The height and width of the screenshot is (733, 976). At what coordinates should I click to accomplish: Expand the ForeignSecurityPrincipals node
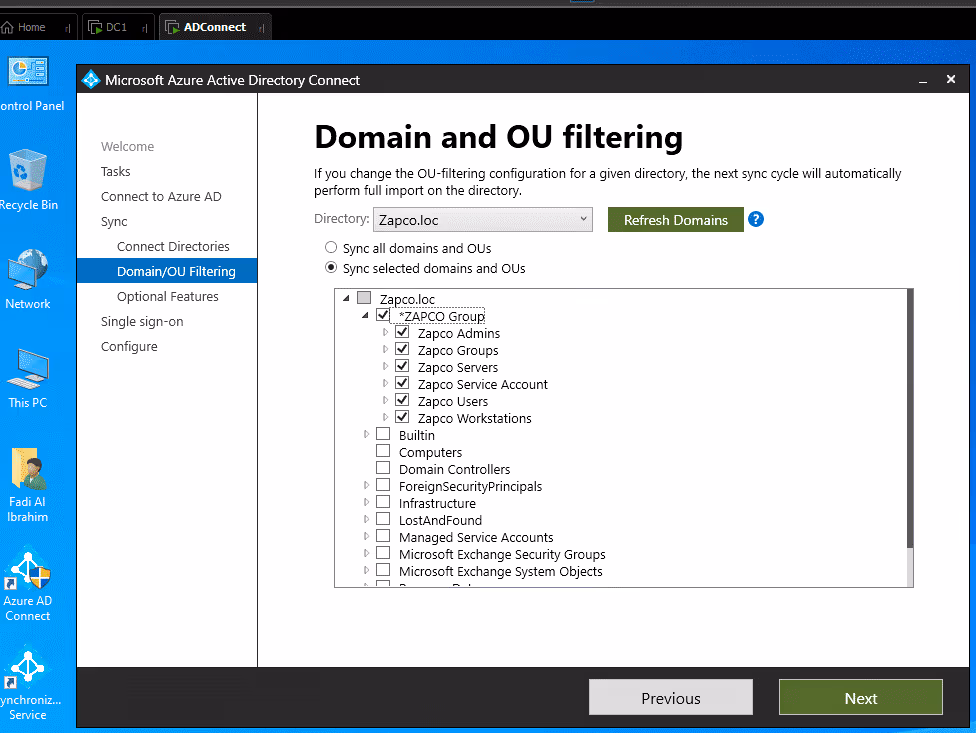pyautogui.click(x=366, y=485)
